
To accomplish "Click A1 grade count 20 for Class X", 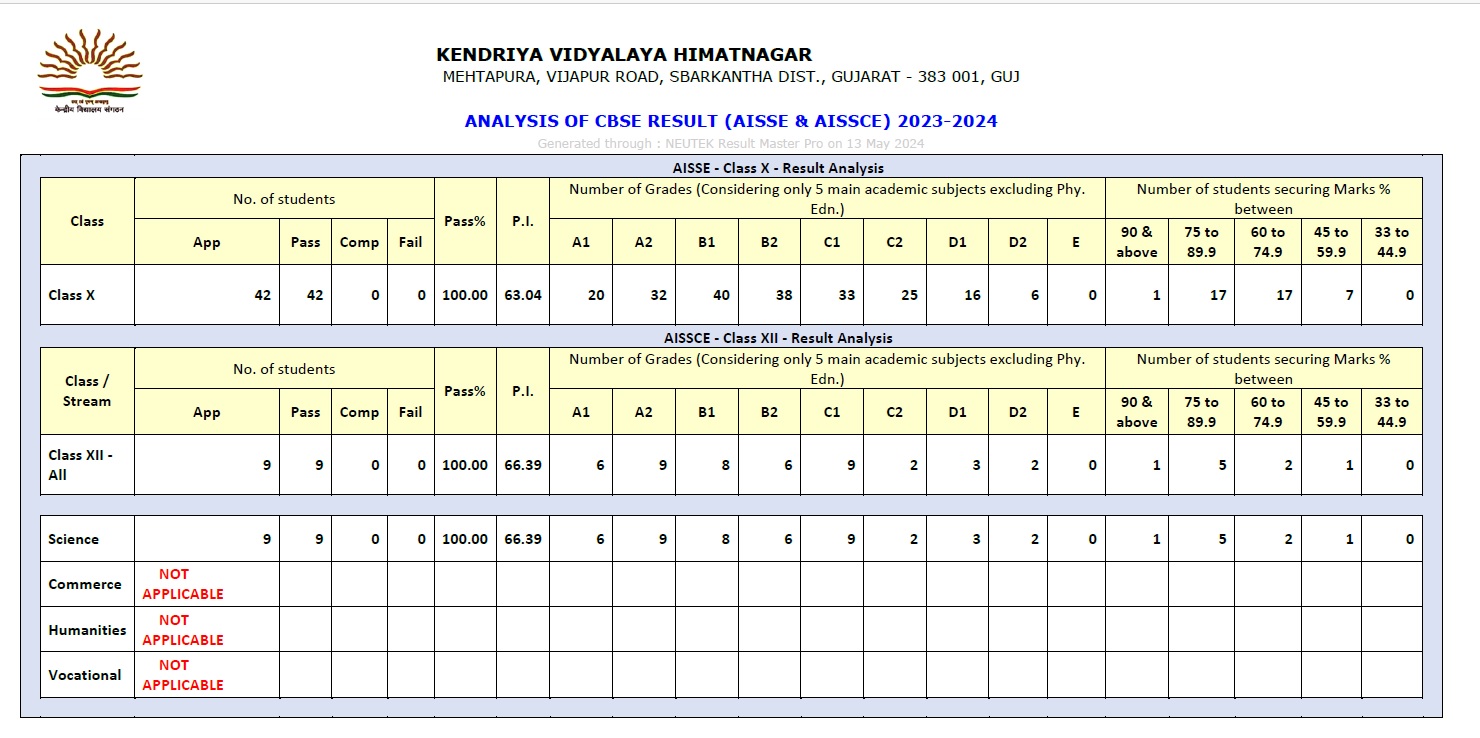I will pyautogui.click(x=596, y=295).
